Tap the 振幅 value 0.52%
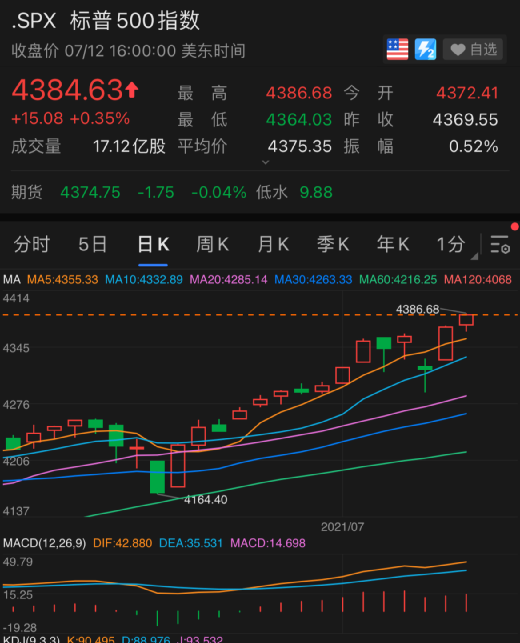Screen dimensions: 520x643 pyautogui.click(x=474, y=146)
